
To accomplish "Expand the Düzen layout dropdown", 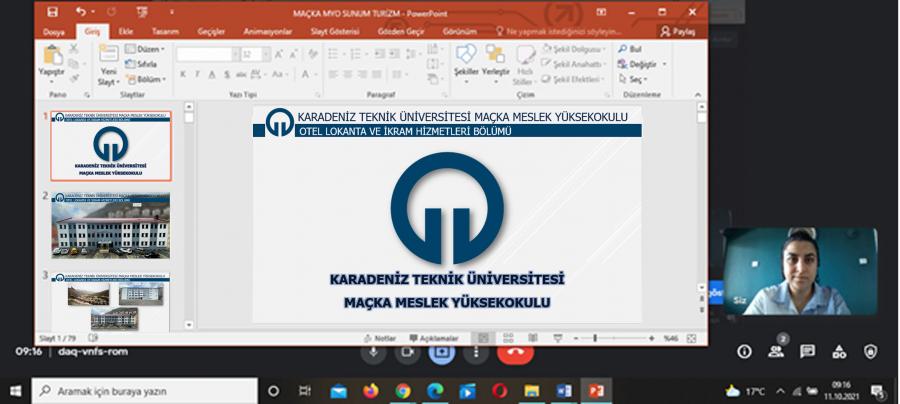I will click(x=149, y=49).
